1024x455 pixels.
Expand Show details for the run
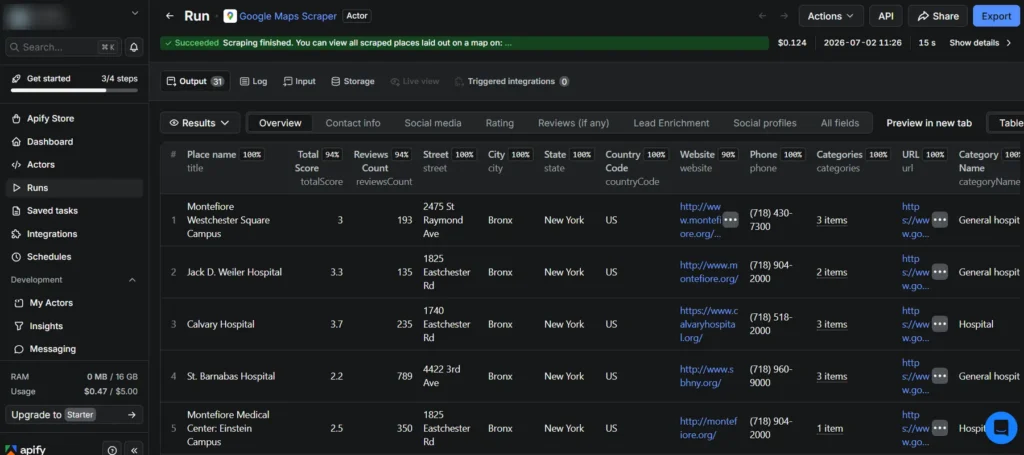click(x=980, y=43)
